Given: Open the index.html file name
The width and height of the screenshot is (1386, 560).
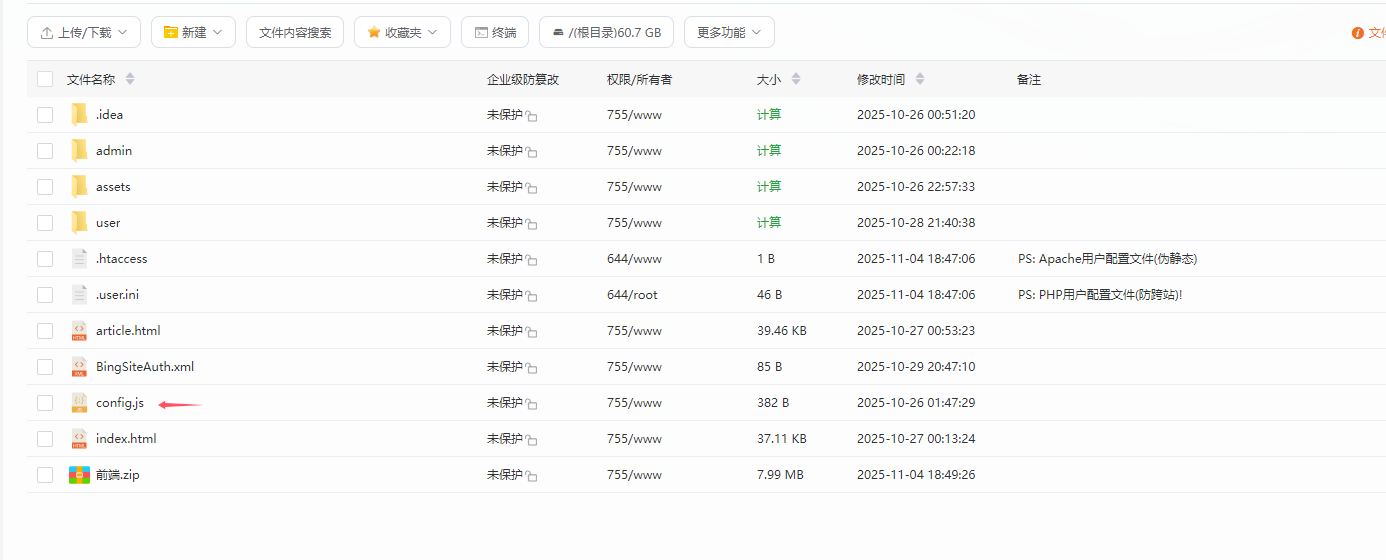Looking at the screenshot, I should 126,439.
